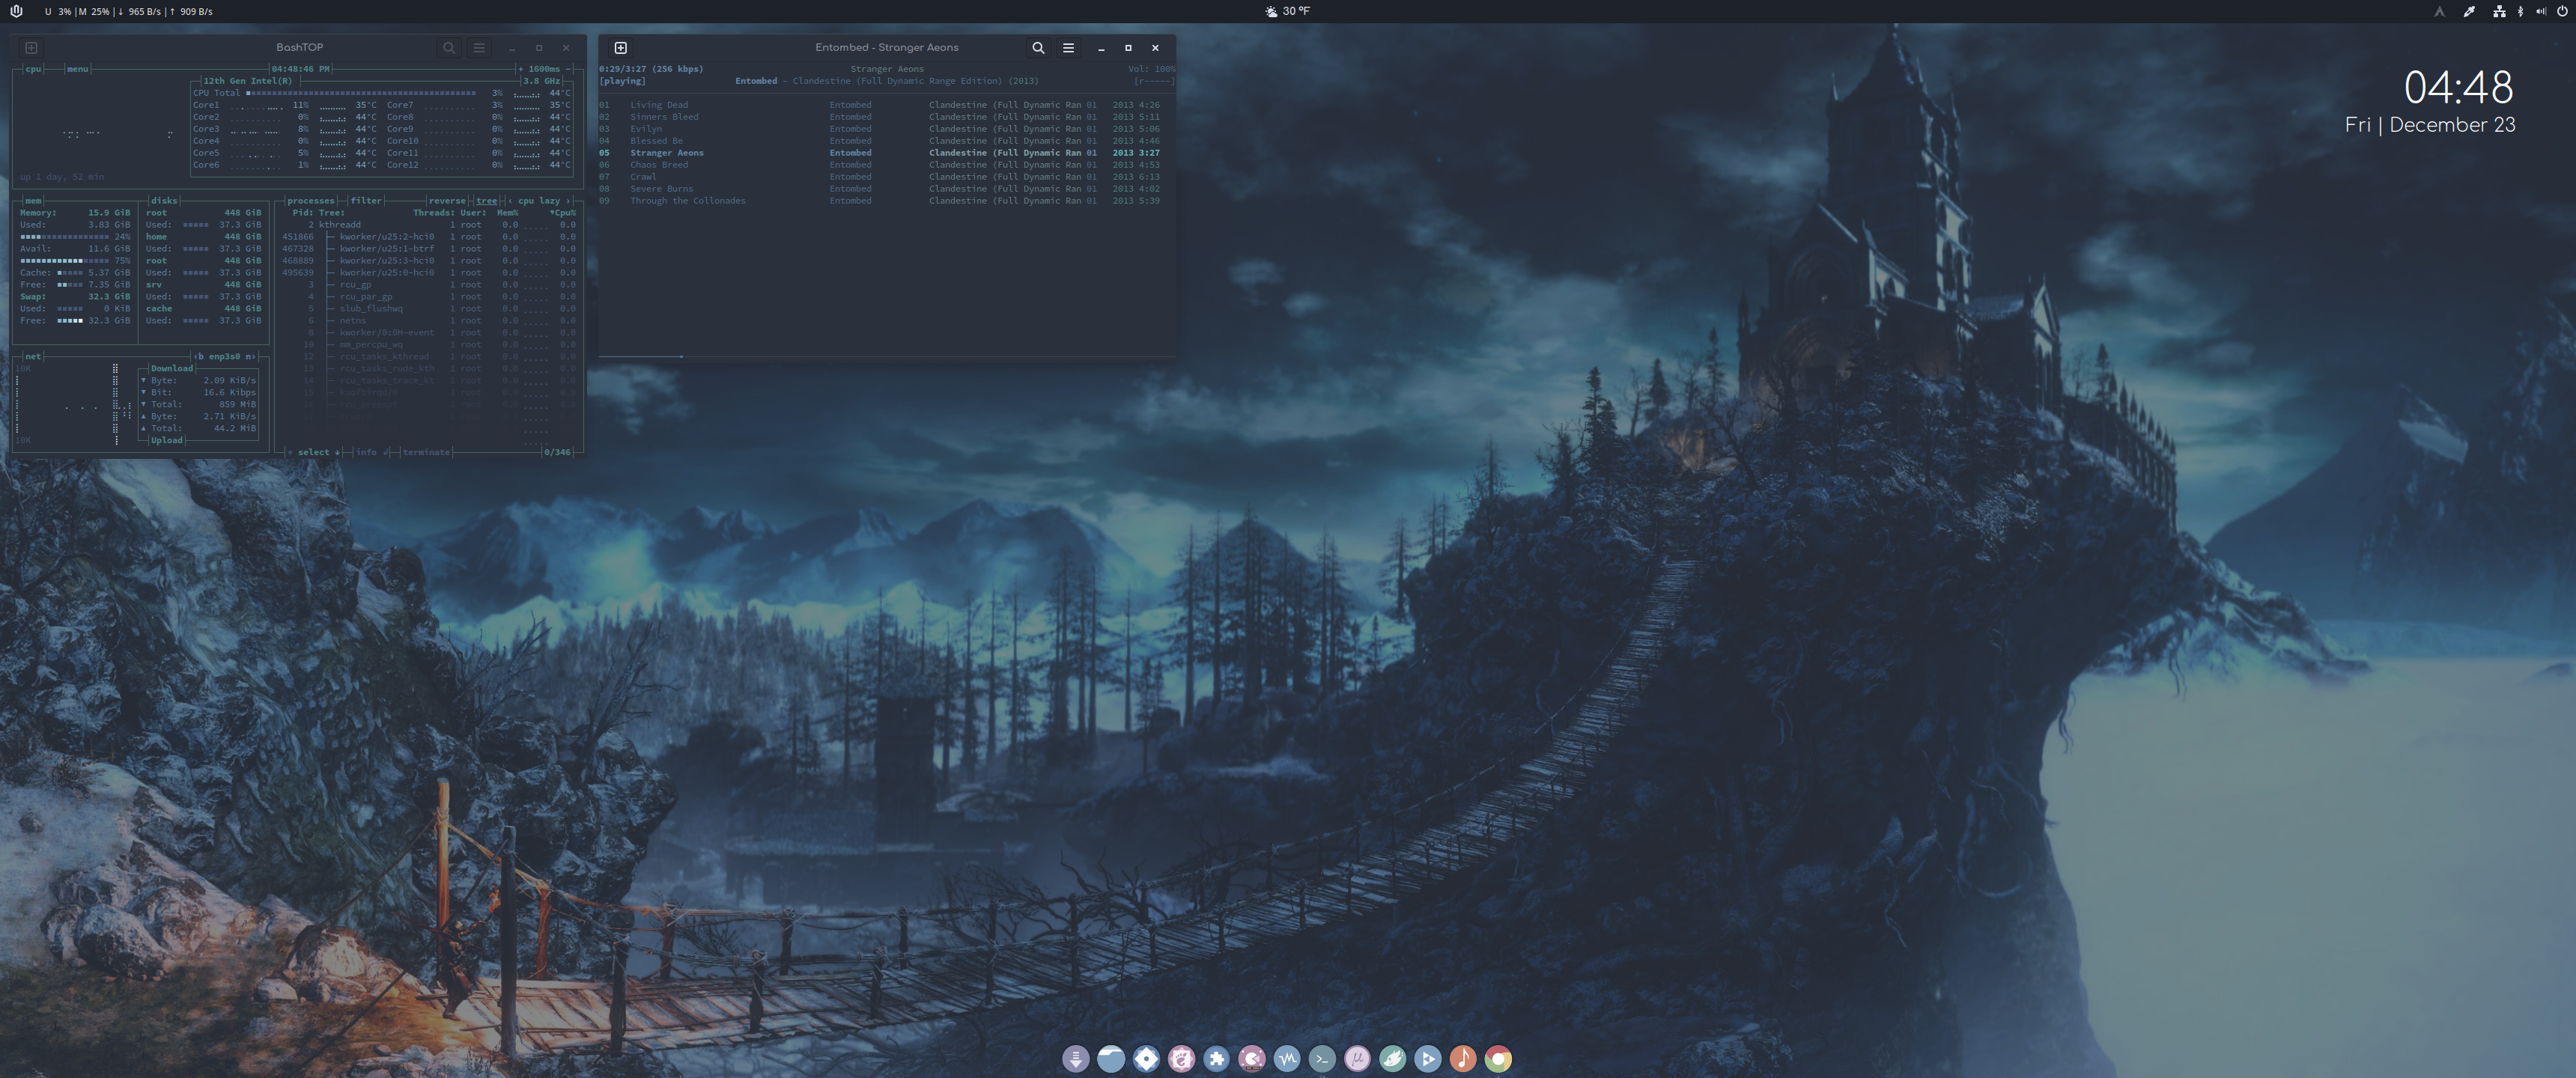The width and height of the screenshot is (2576, 1078).
Task: Click power icon at right end of top bar
Action: [2562, 12]
